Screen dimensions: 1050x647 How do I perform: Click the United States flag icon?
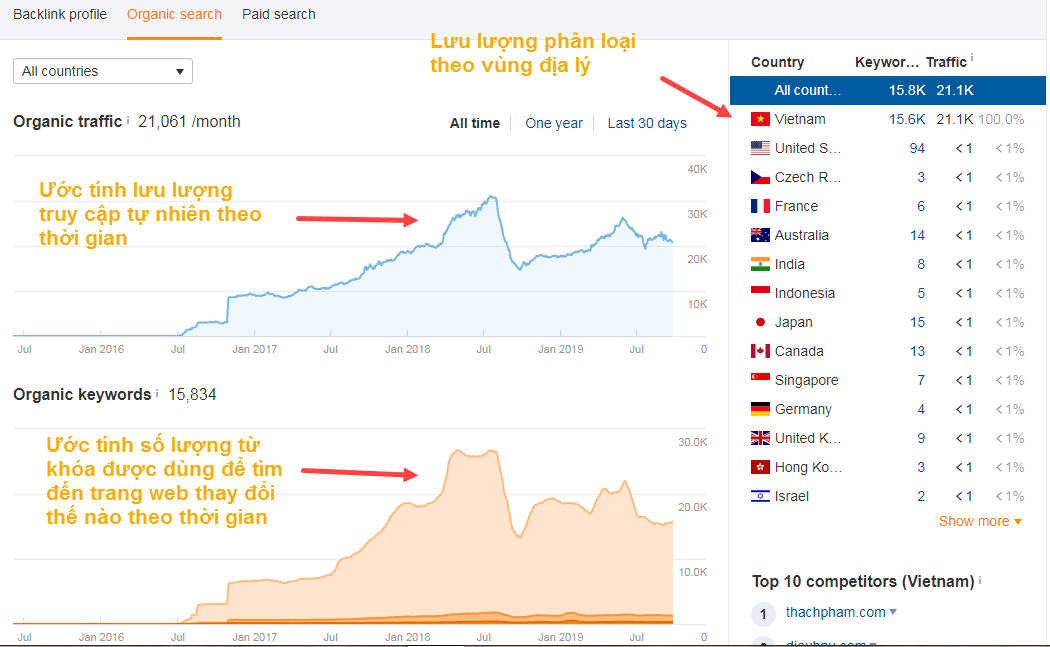[759, 148]
